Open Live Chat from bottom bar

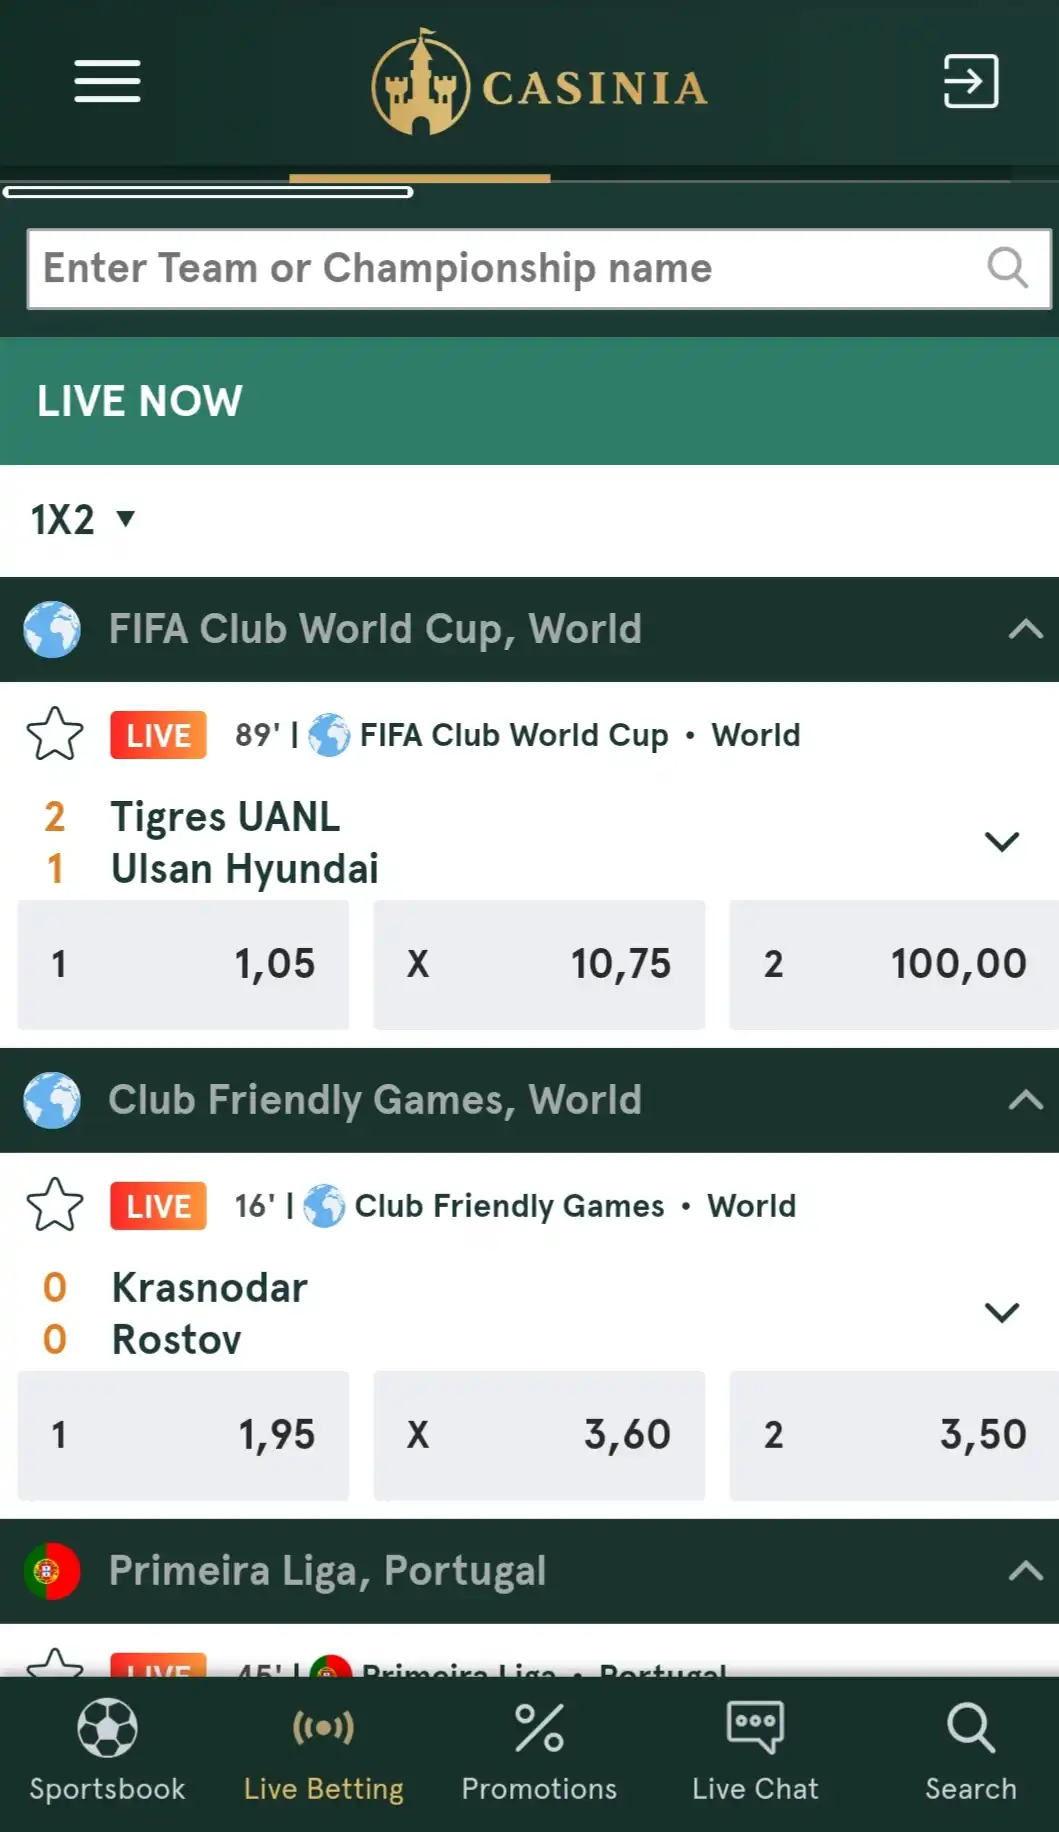[755, 1752]
